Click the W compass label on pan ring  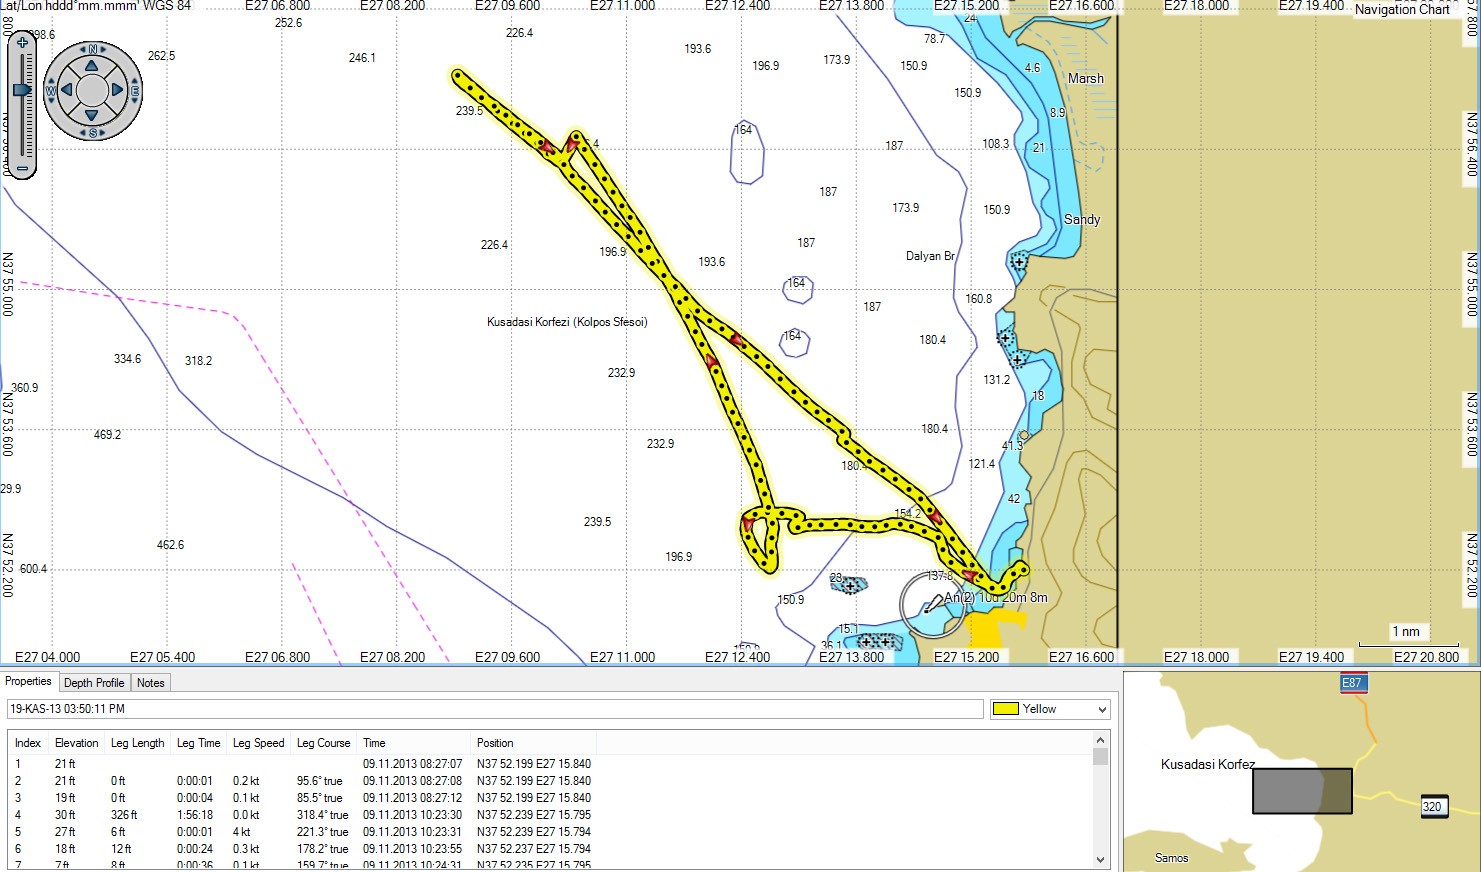point(51,91)
